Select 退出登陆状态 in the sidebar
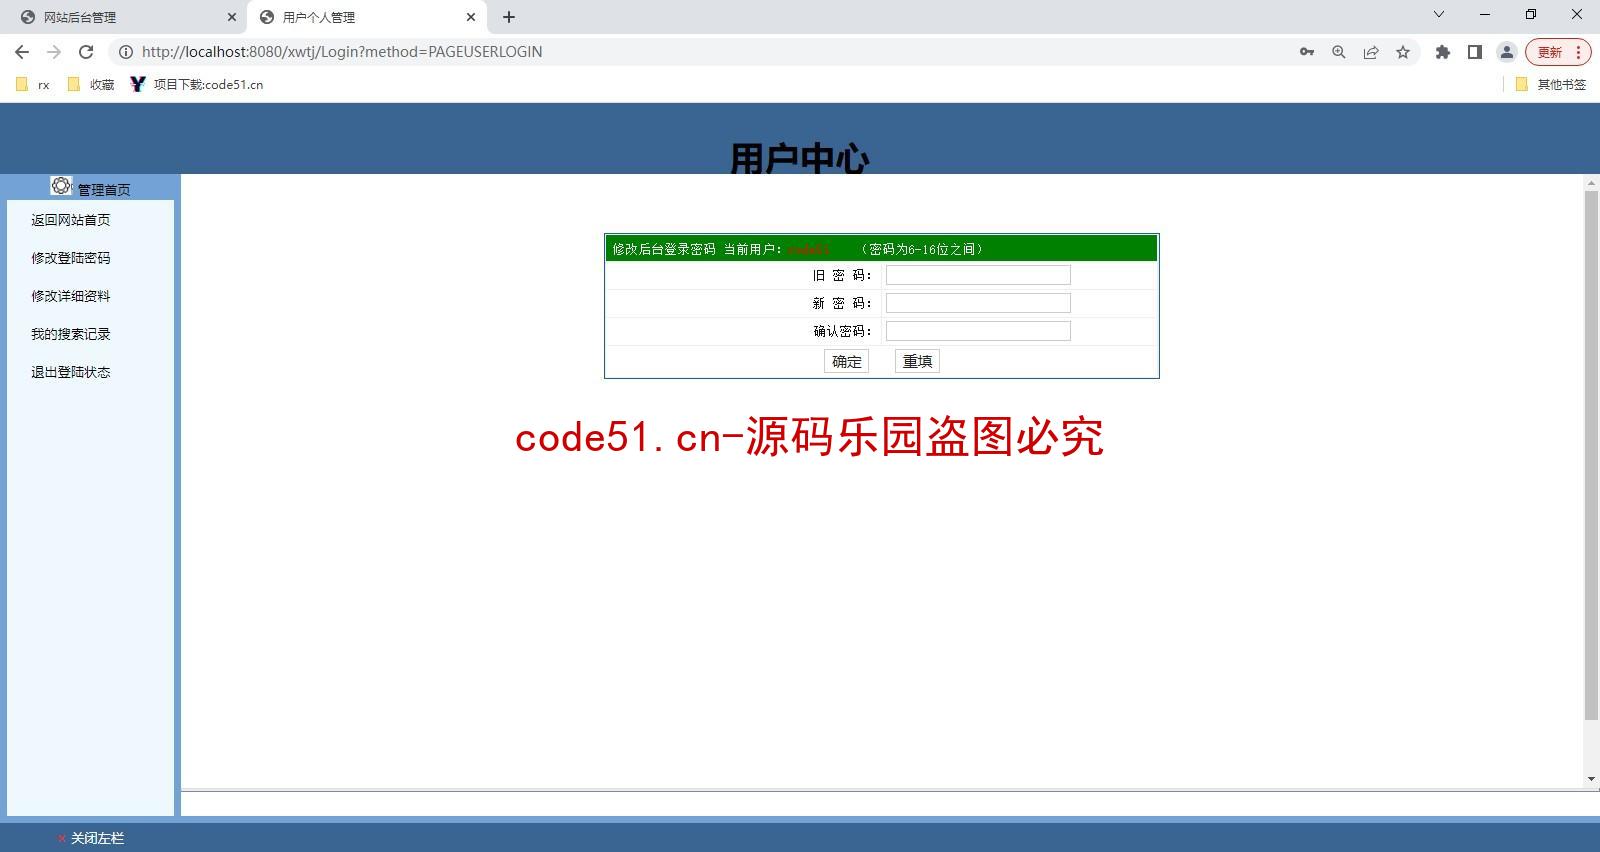The image size is (1600, 852). pos(71,372)
